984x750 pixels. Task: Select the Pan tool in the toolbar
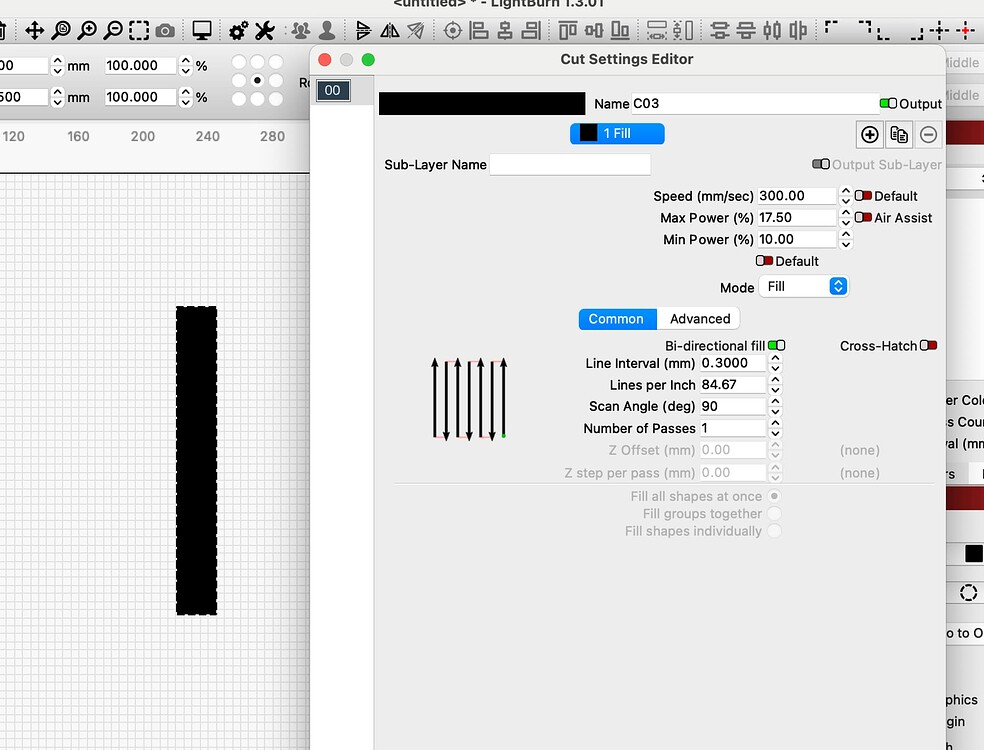tap(36, 30)
